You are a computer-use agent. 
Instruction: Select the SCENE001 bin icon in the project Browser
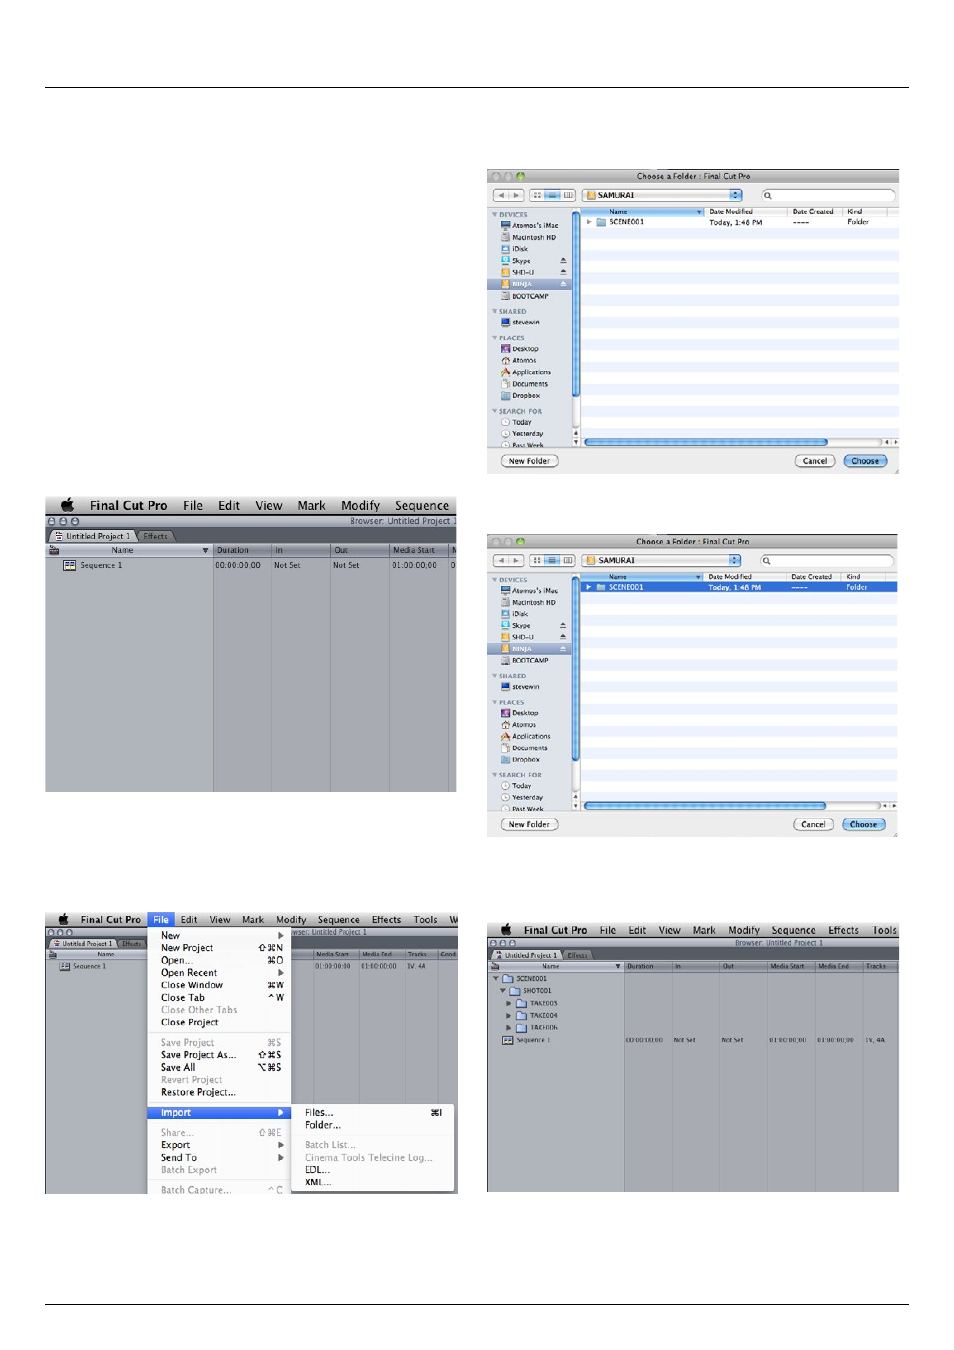[x=508, y=979]
